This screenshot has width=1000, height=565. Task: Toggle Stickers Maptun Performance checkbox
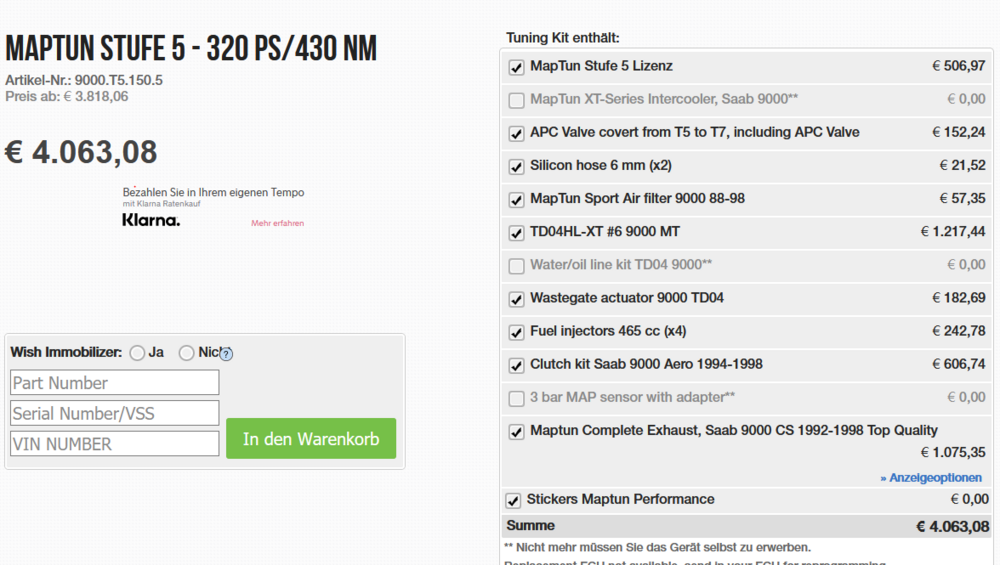(513, 501)
